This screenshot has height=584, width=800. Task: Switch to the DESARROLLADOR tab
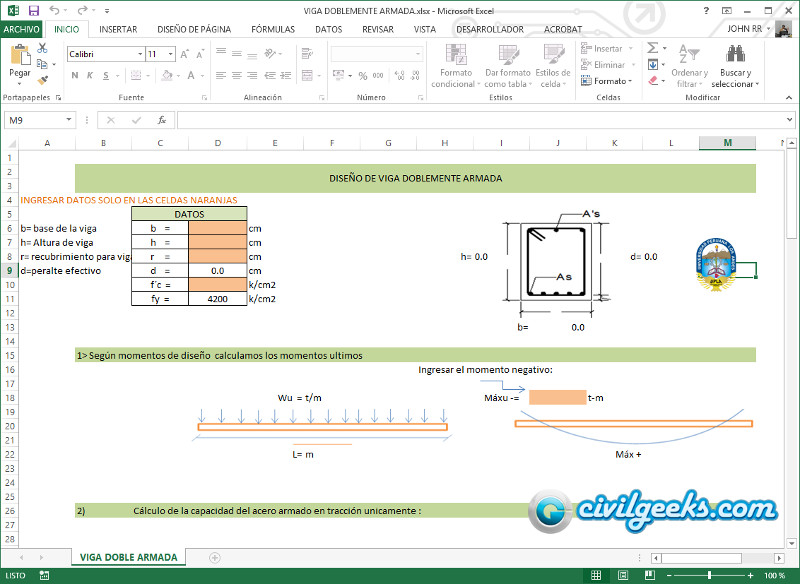(x=489, y=29)
